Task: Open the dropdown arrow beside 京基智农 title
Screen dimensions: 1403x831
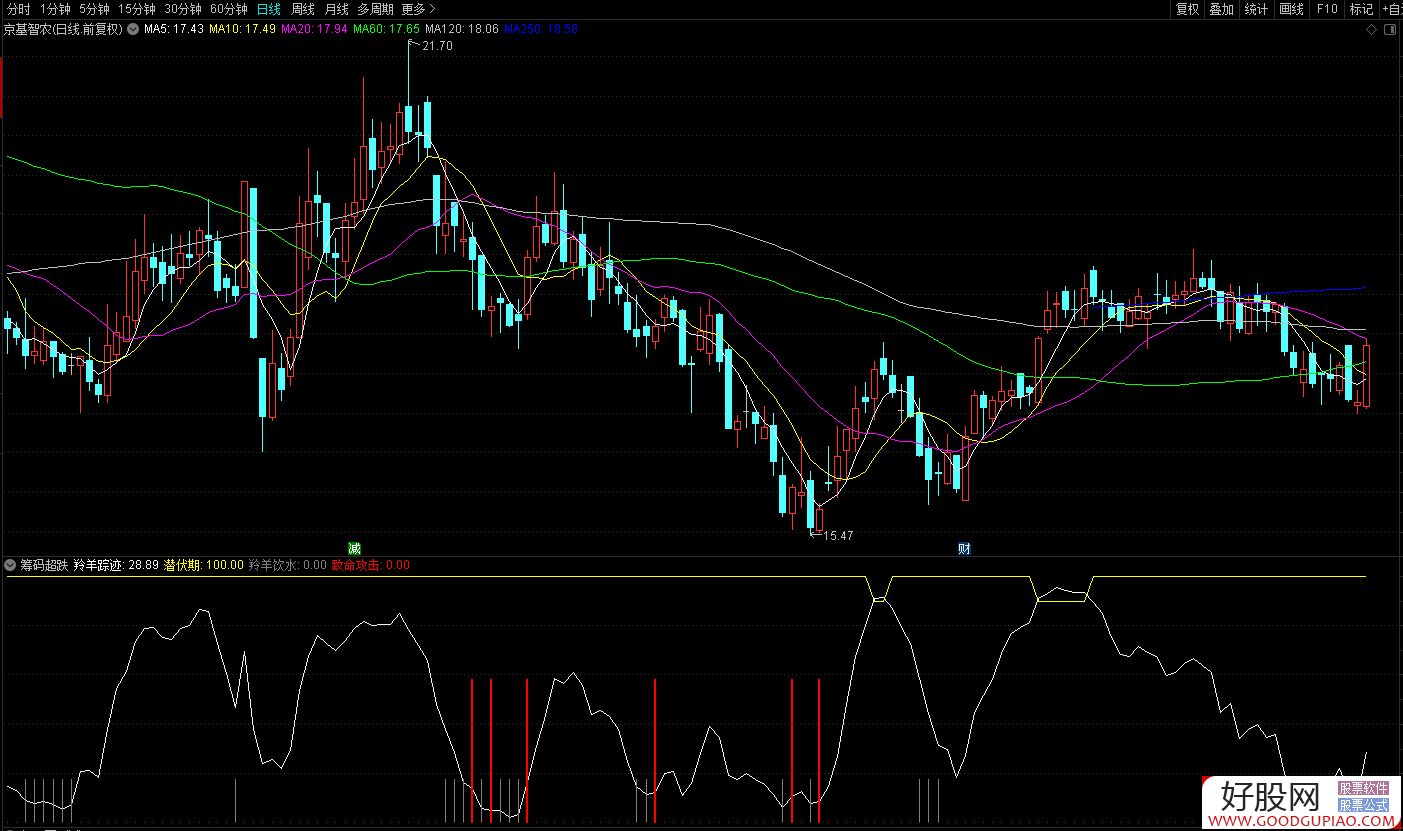Action: pyautogui.click(x=132, y=29)
